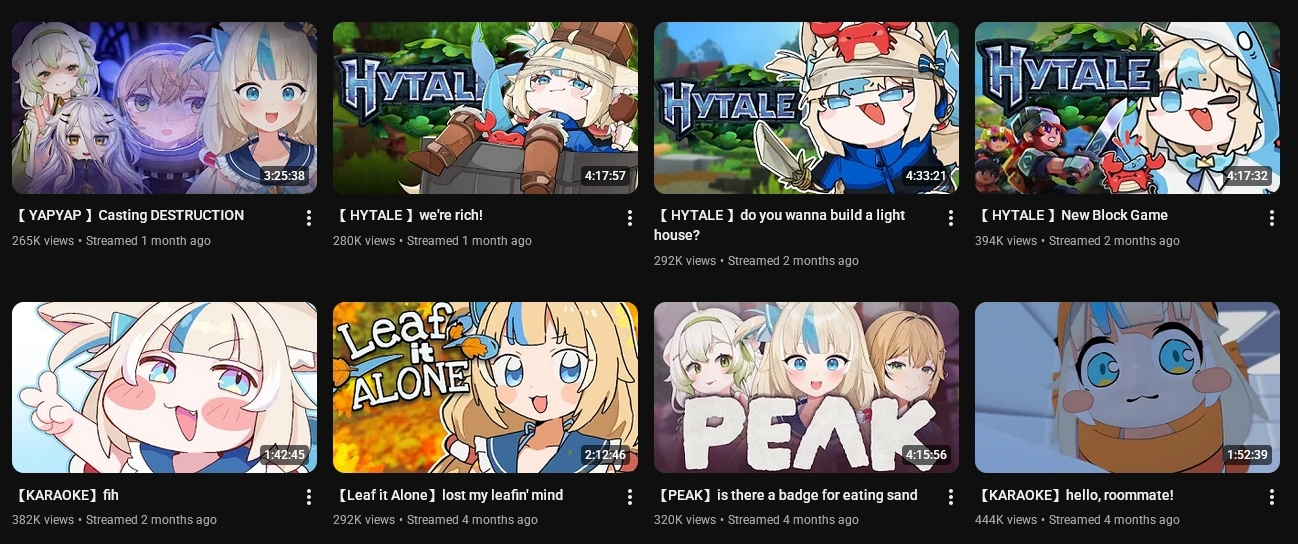Open options menu for KARAOKE fih video
The width and height of the screenshot is (1298, 544).
(308, 497)
